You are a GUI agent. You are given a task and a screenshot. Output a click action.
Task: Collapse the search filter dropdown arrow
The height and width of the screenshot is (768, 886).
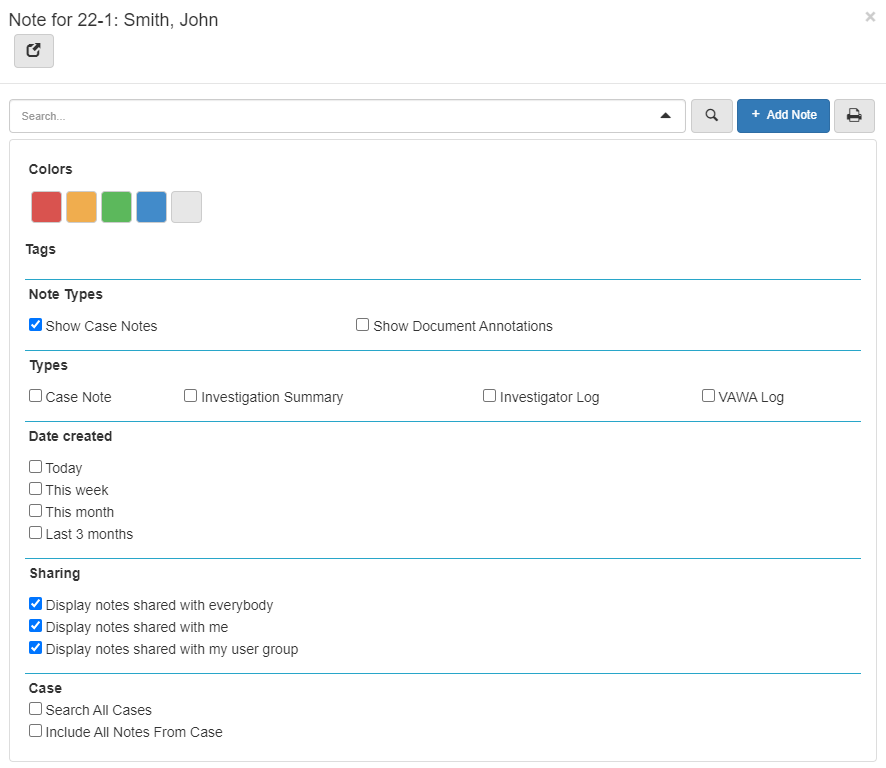(666, 116)
